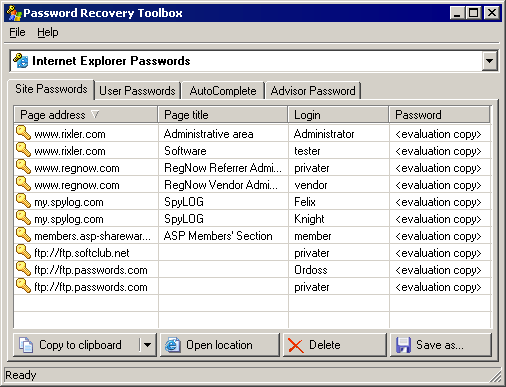Expand the Internet Explorer Passwords dropdown arrow
Image resolution: width=506 pixels, height=387 pixels.
(x=489, y=61)
